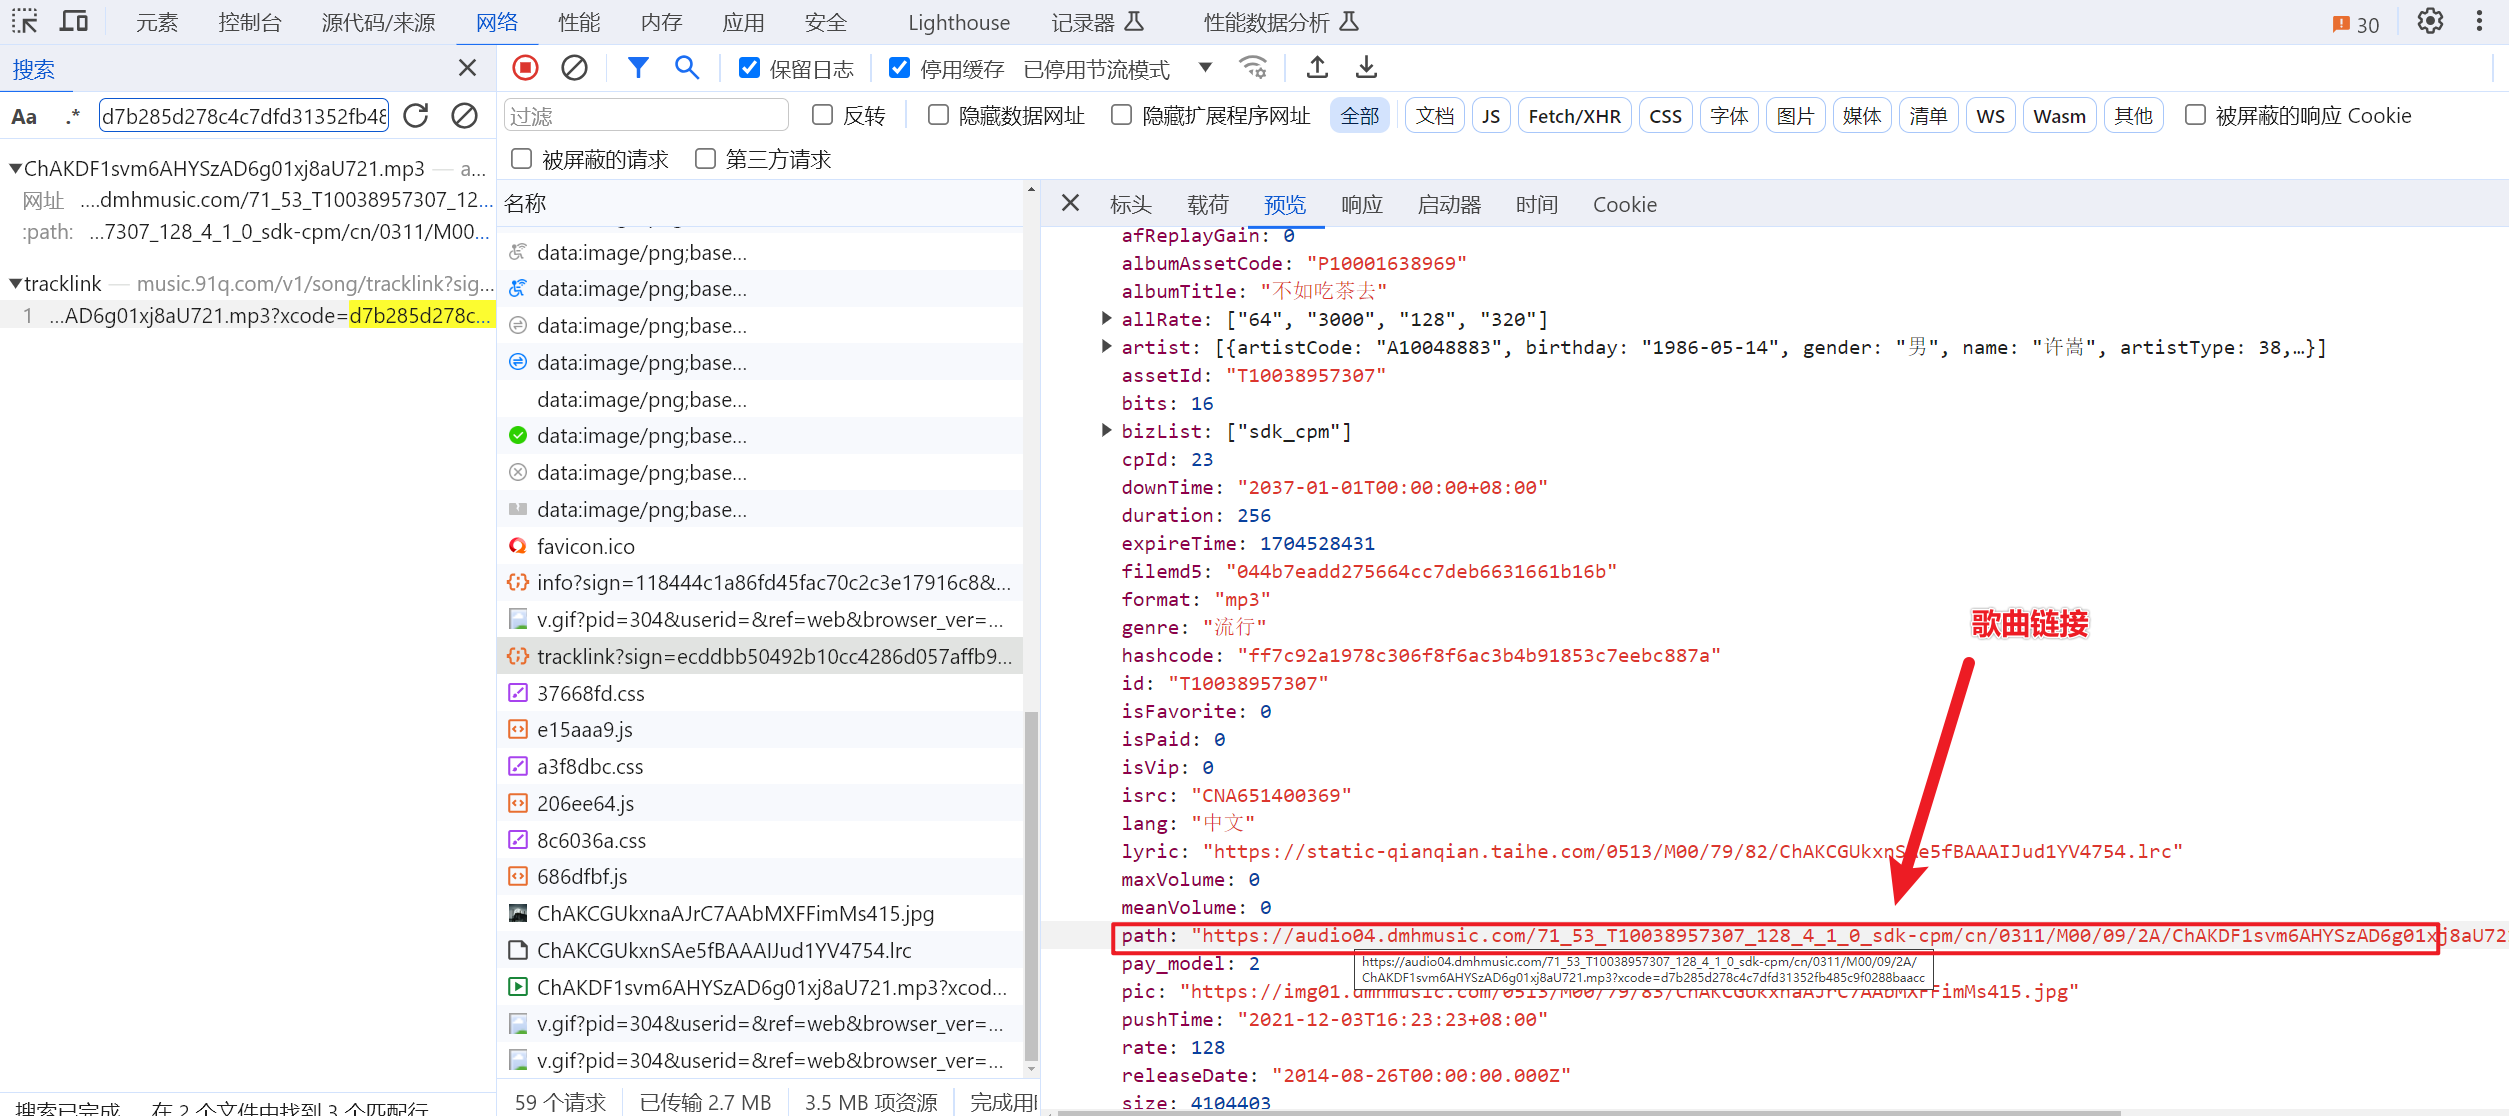
Task: Select the inspect element tool
Action: click(x=24, y=21)
